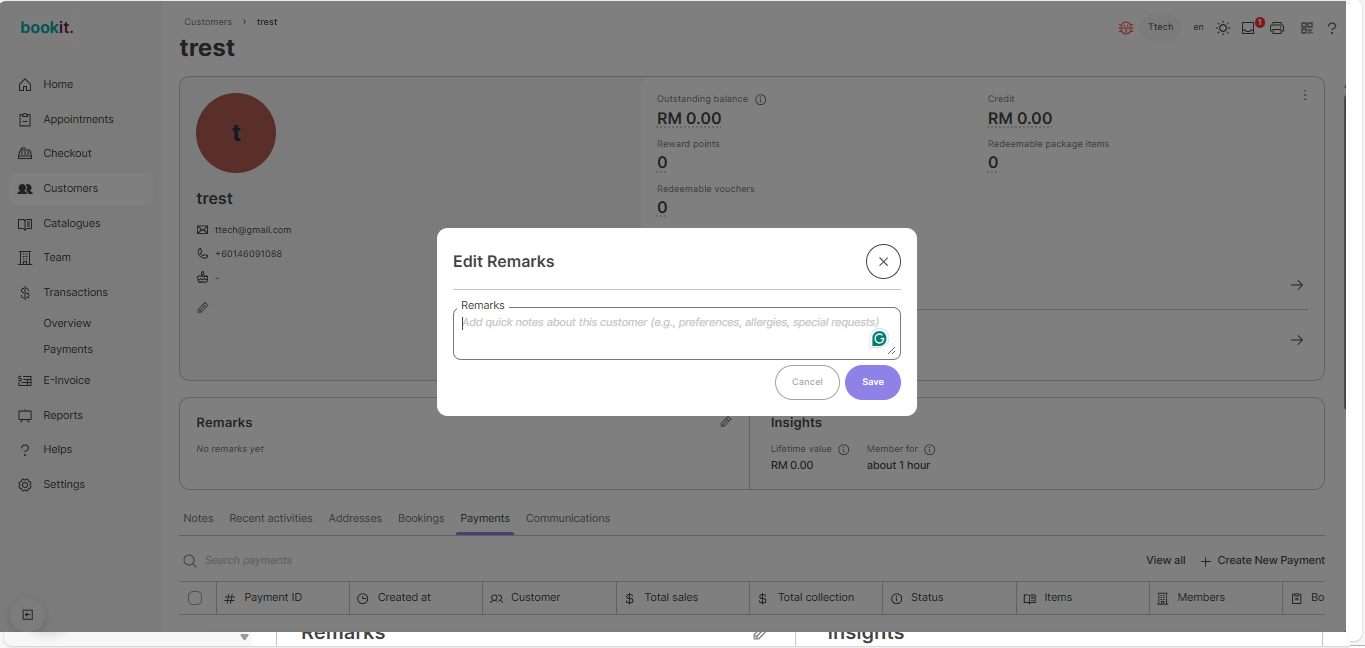Click the Cancel button in dialog
The image size is (1365, 648).
pyautogui.click(x=807, y=382)
